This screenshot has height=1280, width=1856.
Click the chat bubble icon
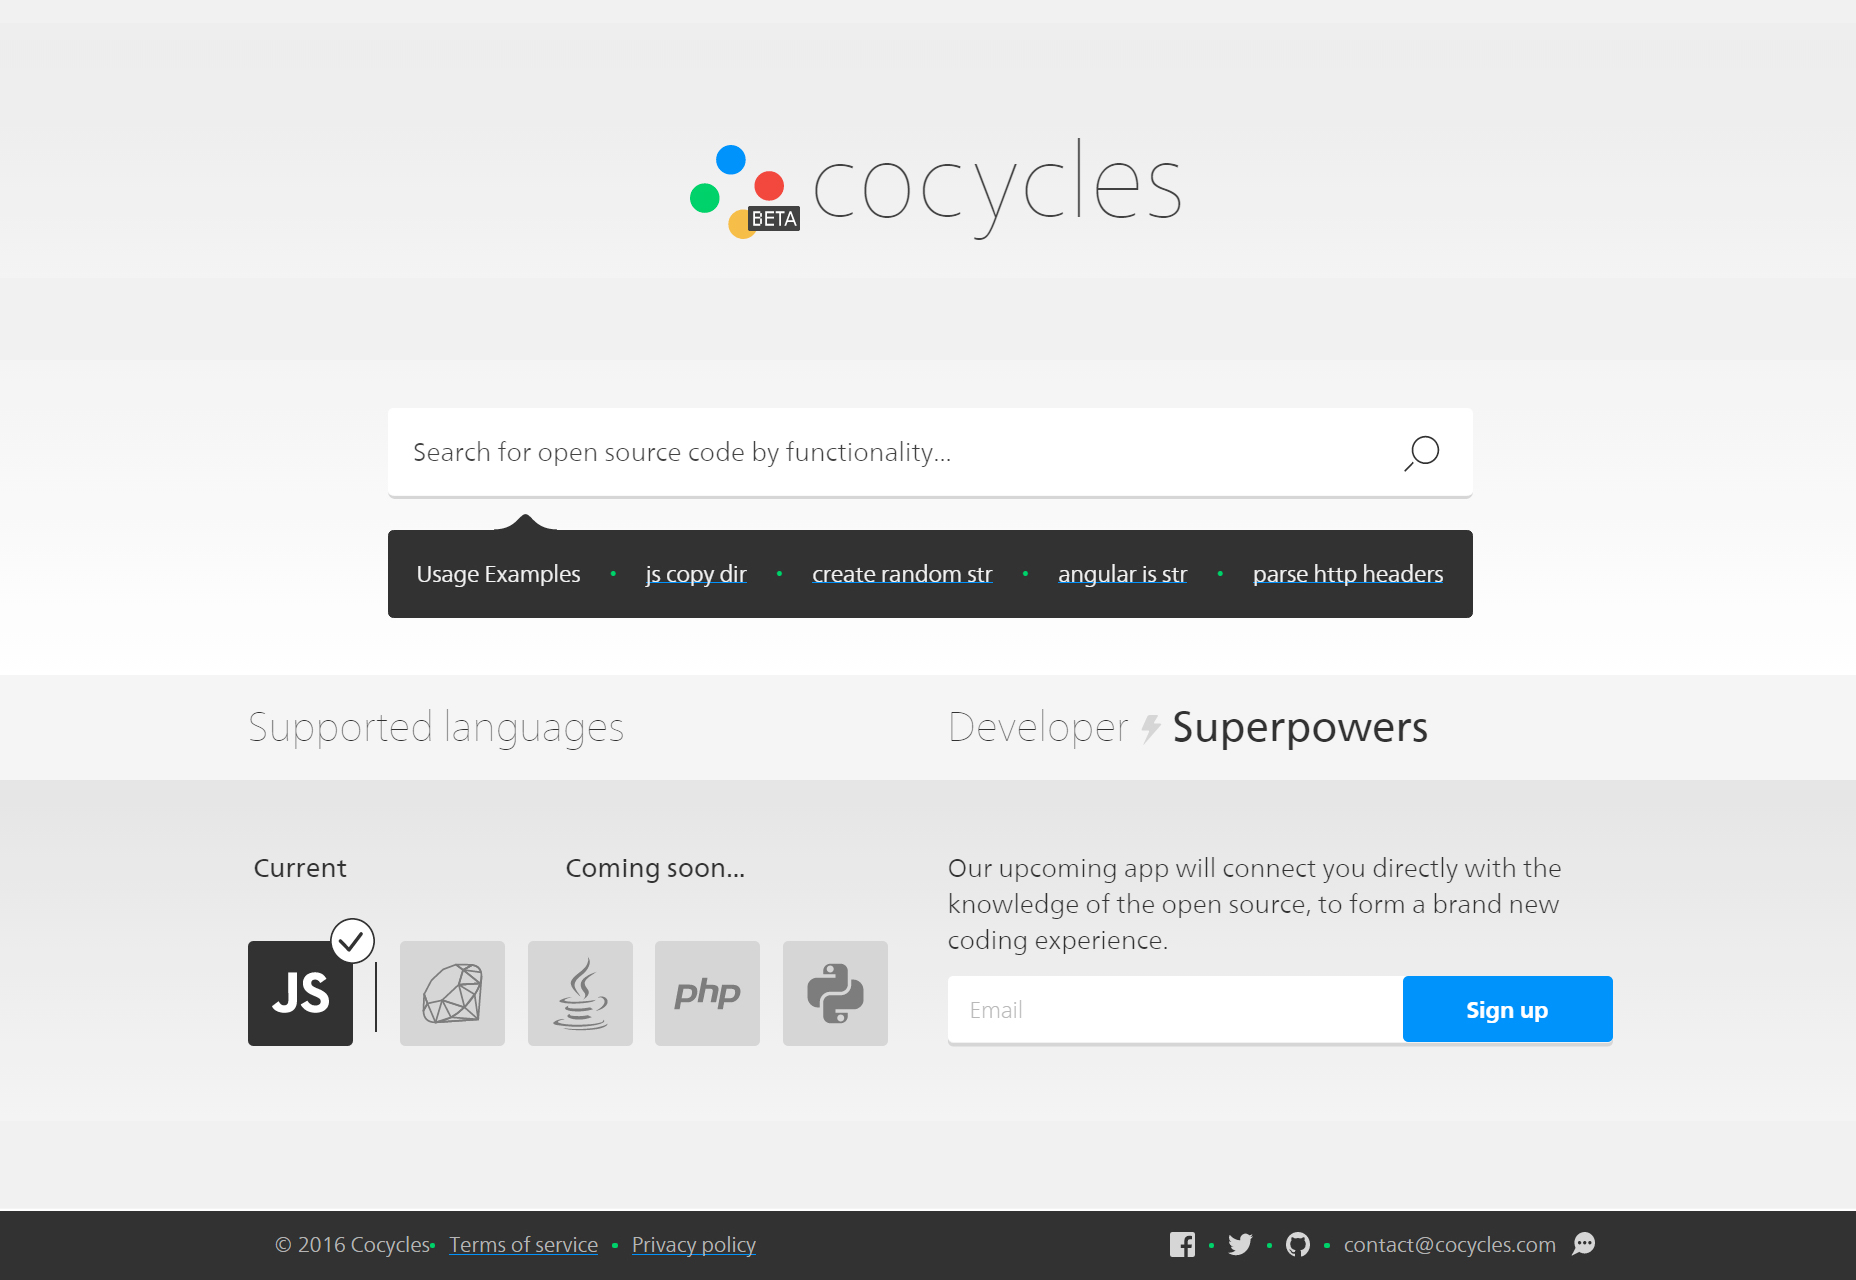[x=1584, y=1244]
